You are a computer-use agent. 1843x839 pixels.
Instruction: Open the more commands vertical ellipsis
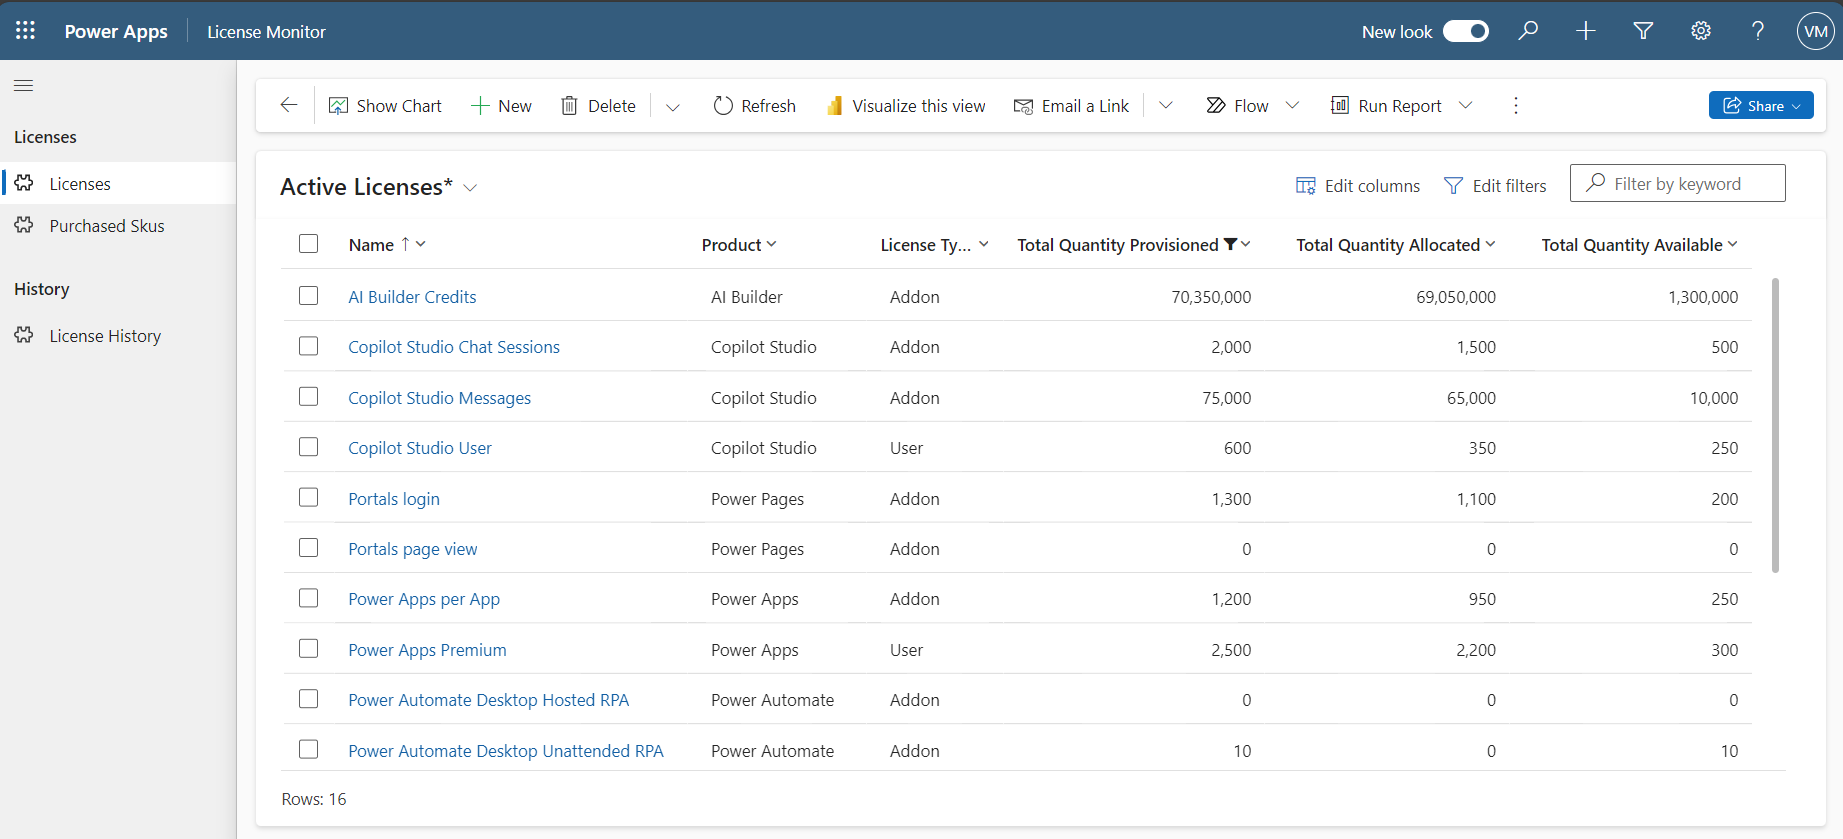1516,106
